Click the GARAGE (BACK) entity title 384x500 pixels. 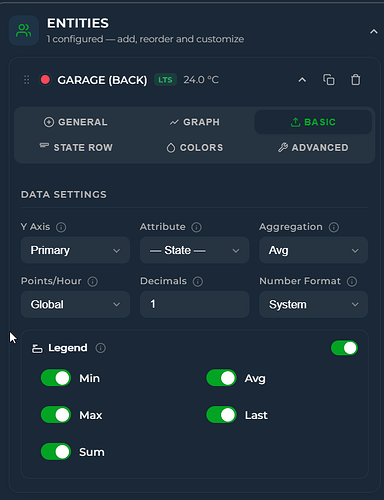coord(102,80)
